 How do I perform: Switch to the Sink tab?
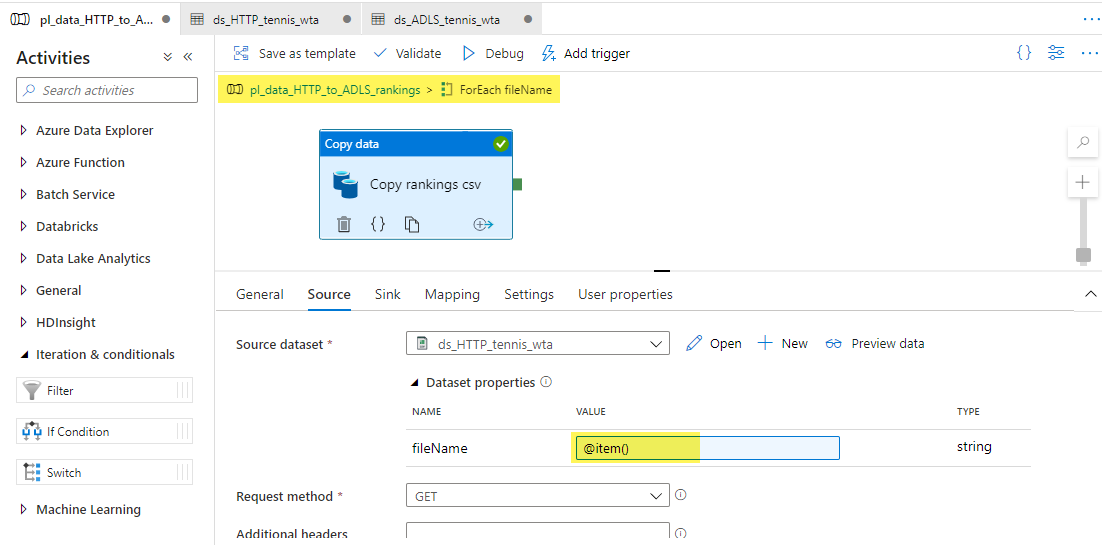(x=388, y=294)
